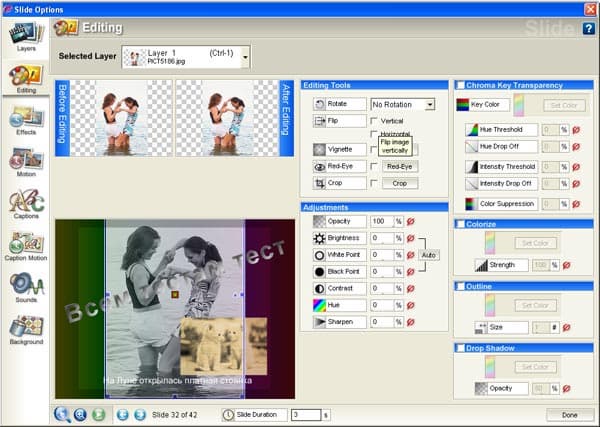Open the Background tab
600x427 pixels.
pos(26,330)
